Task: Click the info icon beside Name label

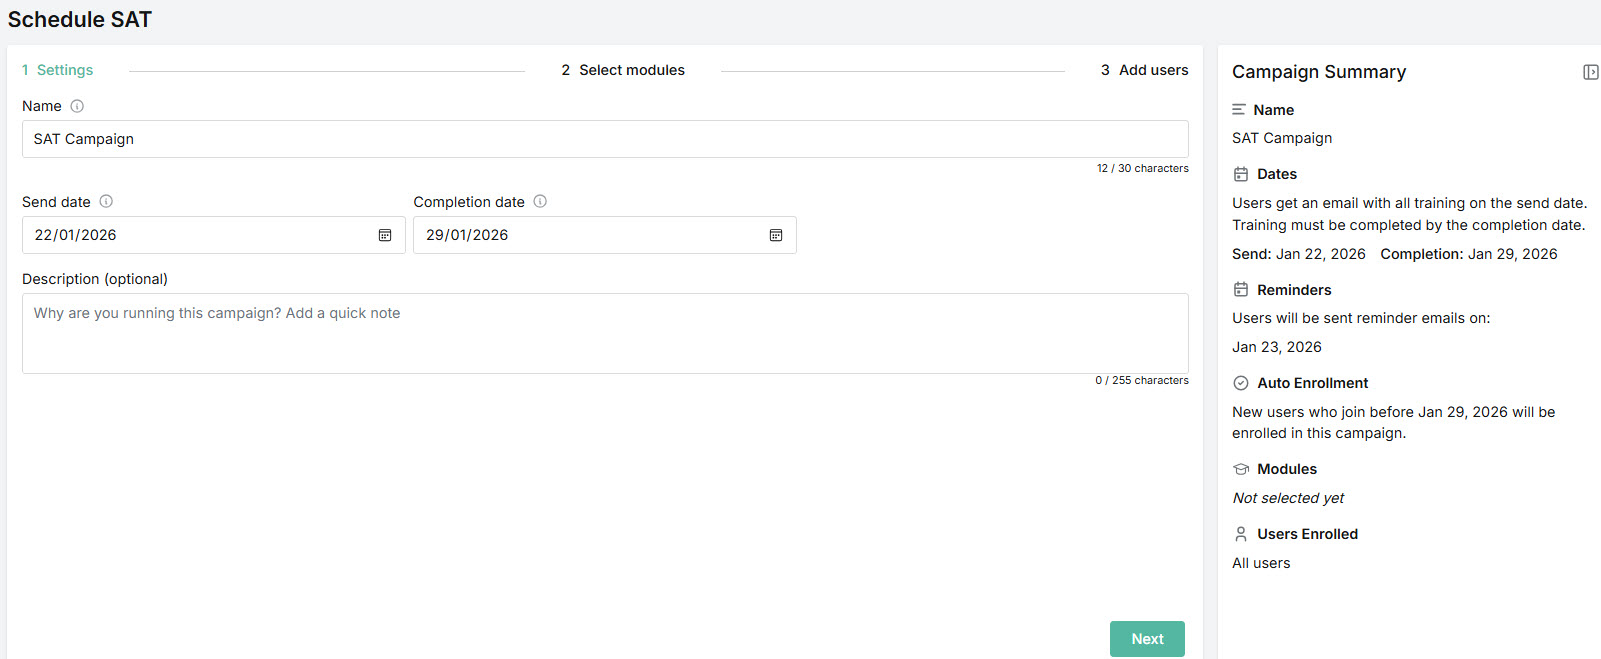Action: [x=77, y=106]
